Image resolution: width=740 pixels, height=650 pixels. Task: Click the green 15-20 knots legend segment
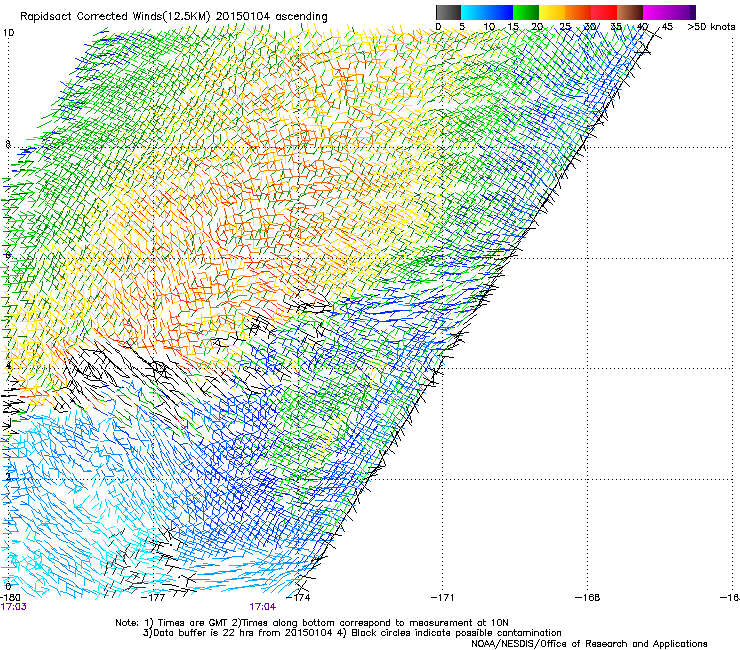526,12
